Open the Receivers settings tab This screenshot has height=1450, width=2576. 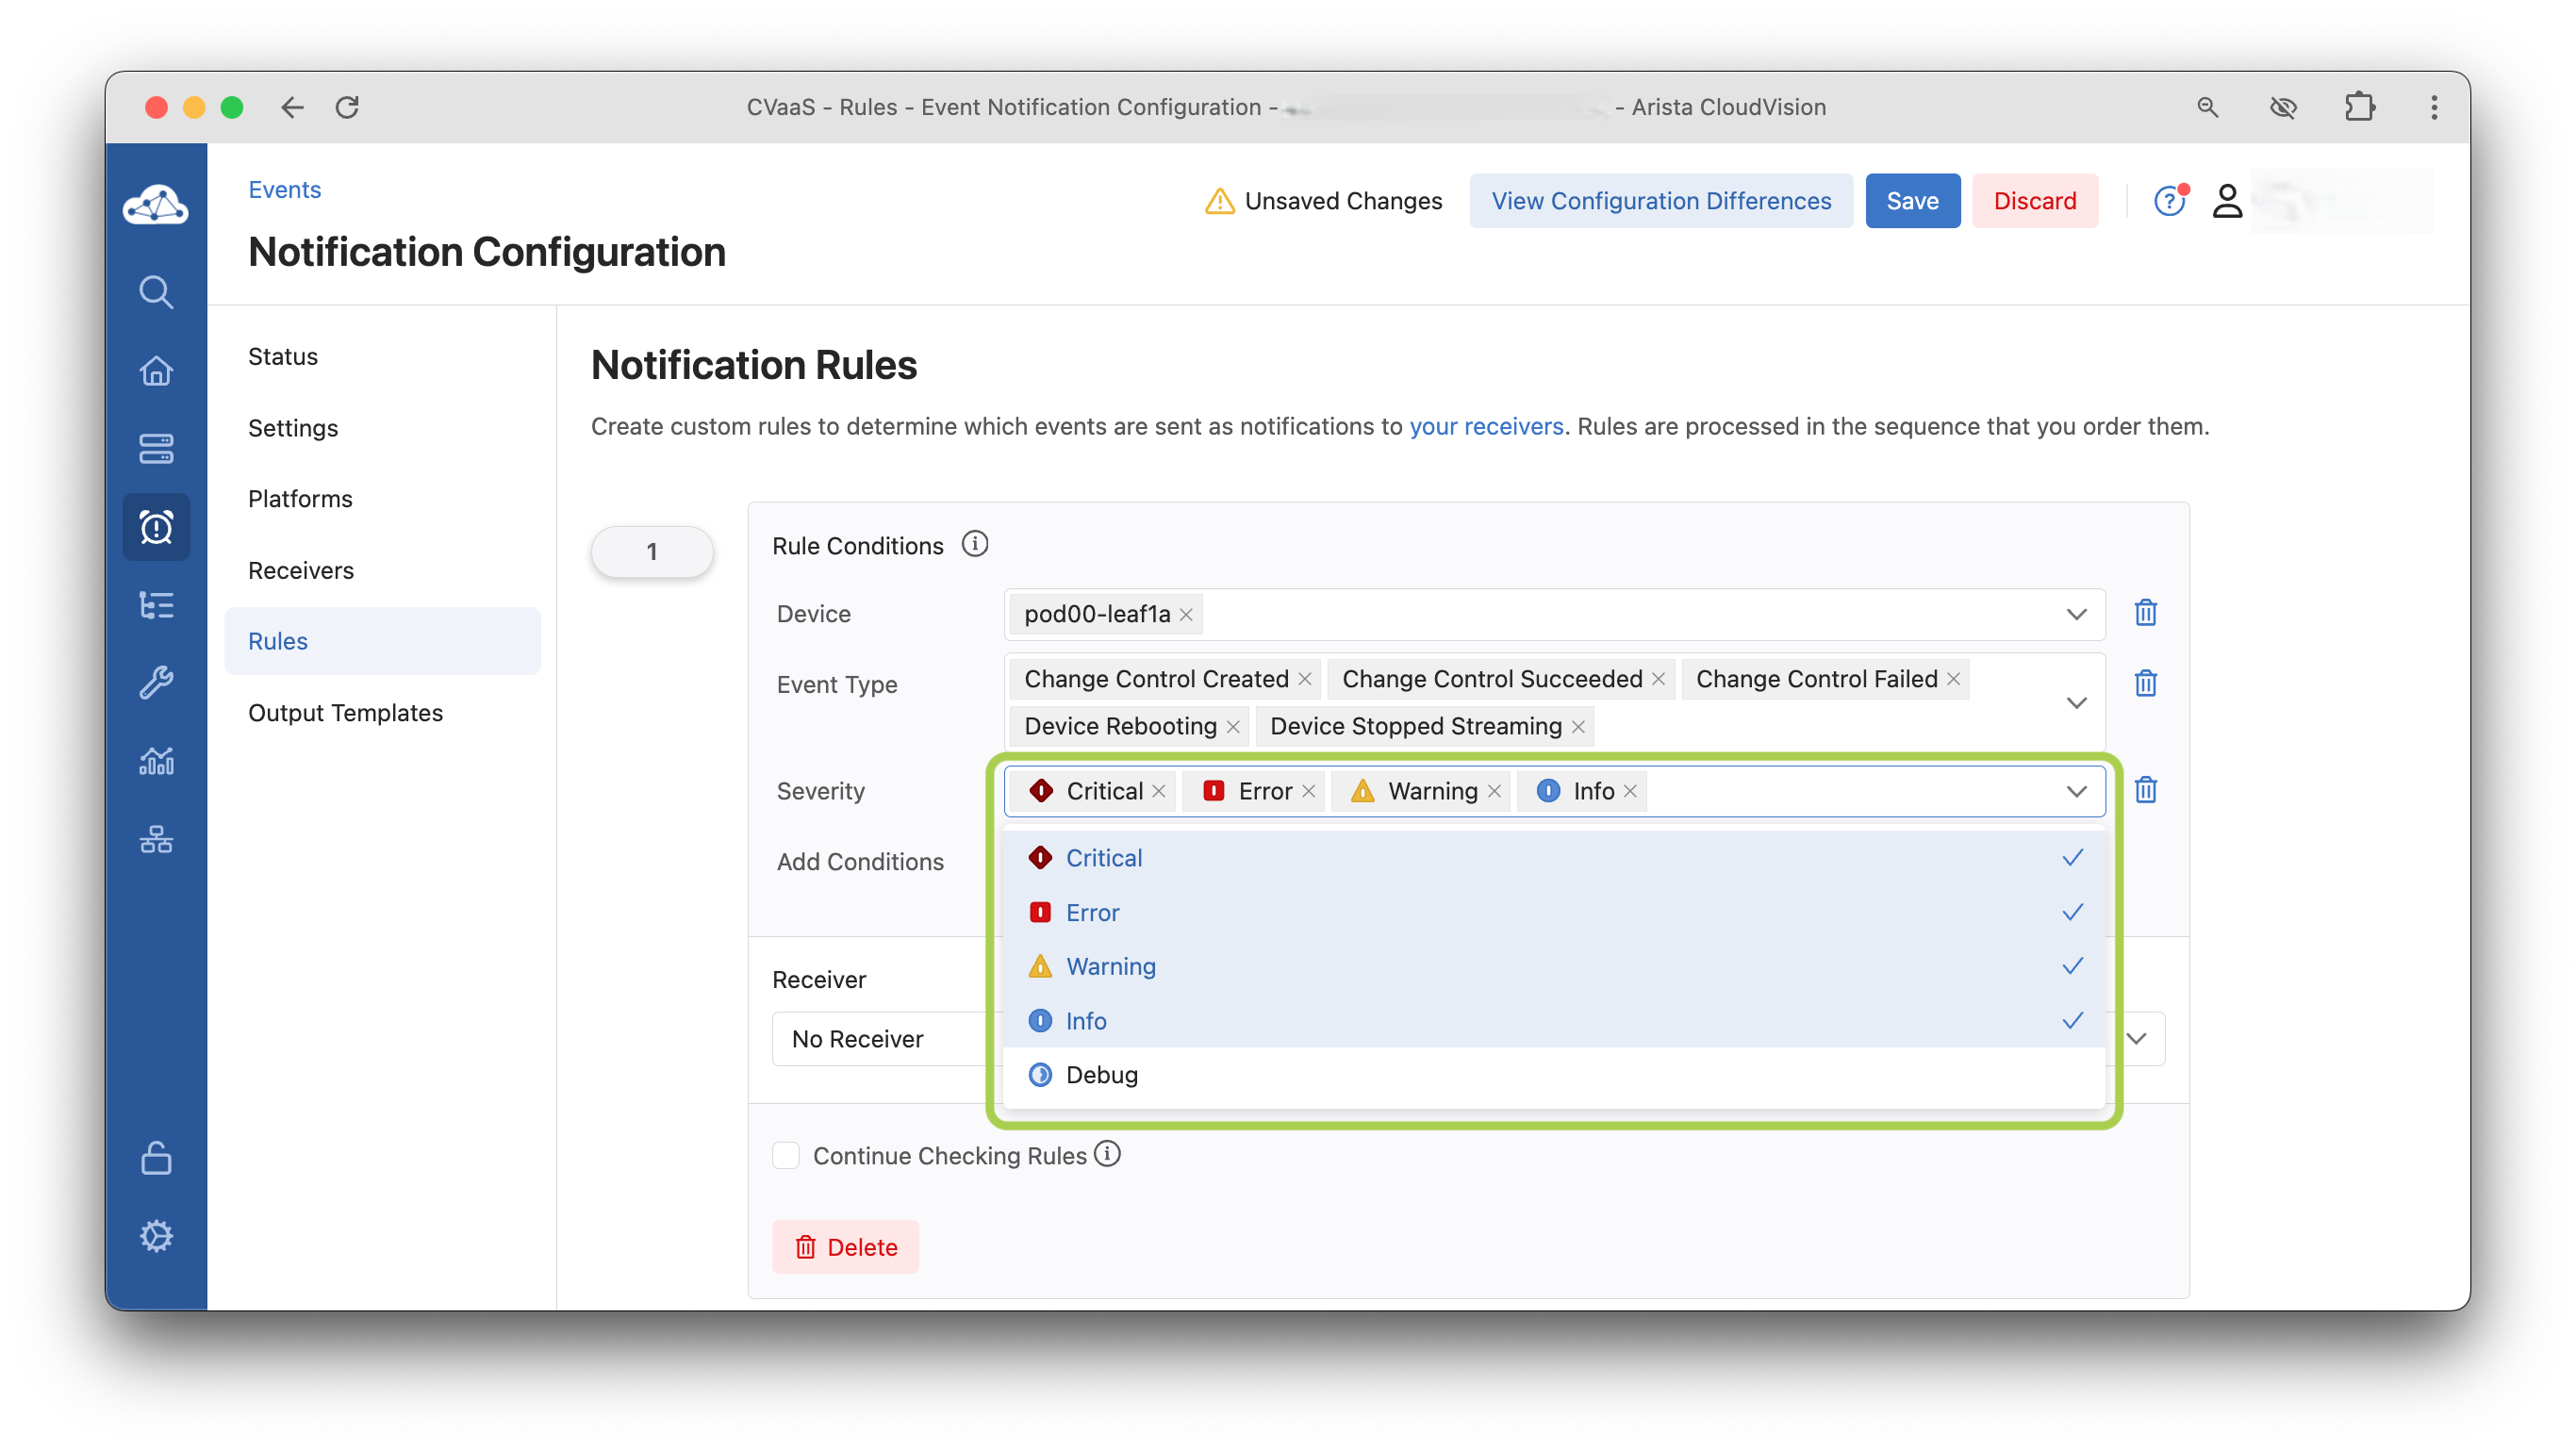pyautogui.click(x=301, y=570)
